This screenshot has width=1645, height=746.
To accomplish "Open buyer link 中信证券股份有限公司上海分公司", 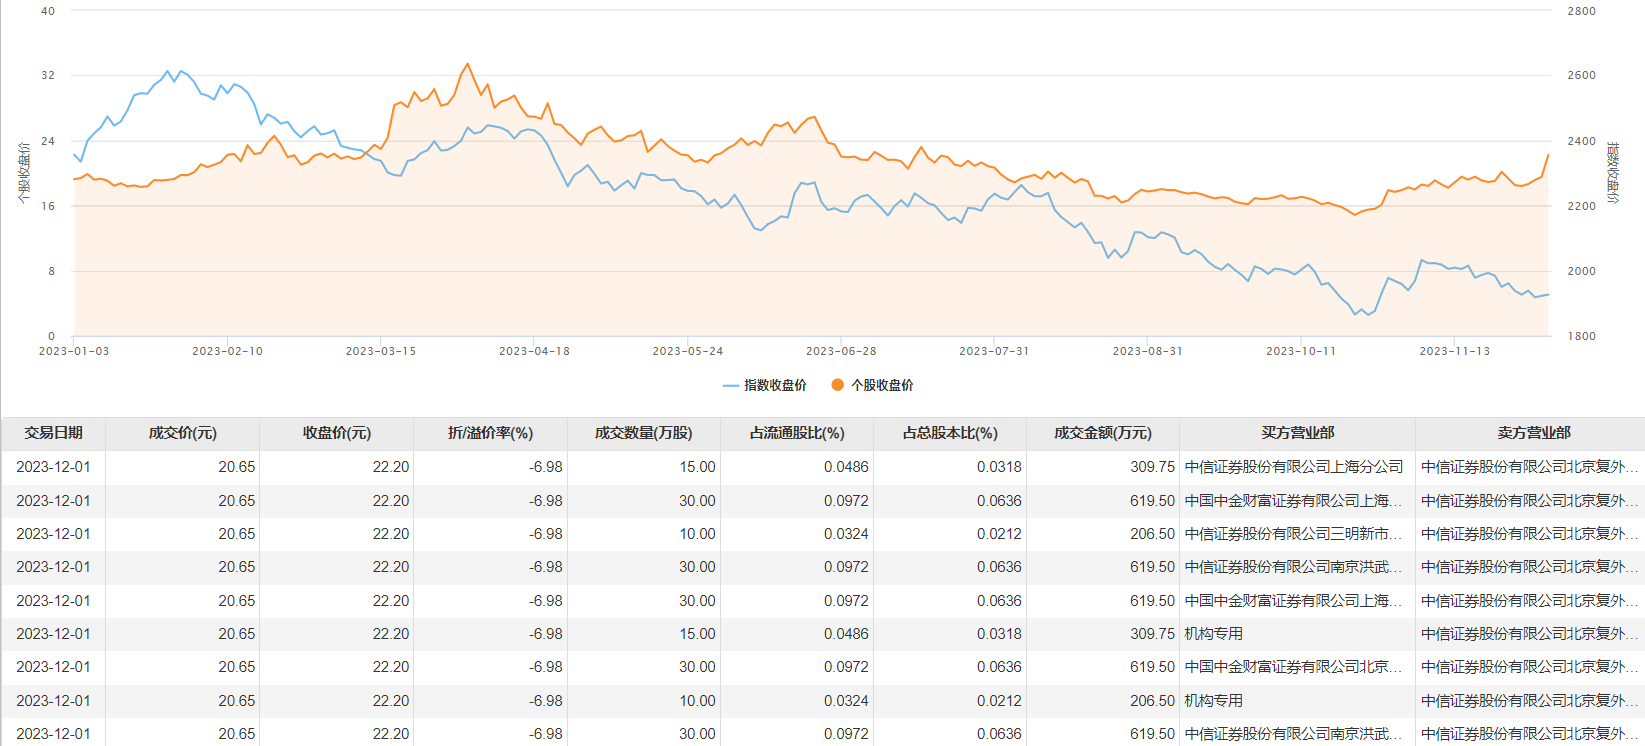I will [x=1293, y=467].
